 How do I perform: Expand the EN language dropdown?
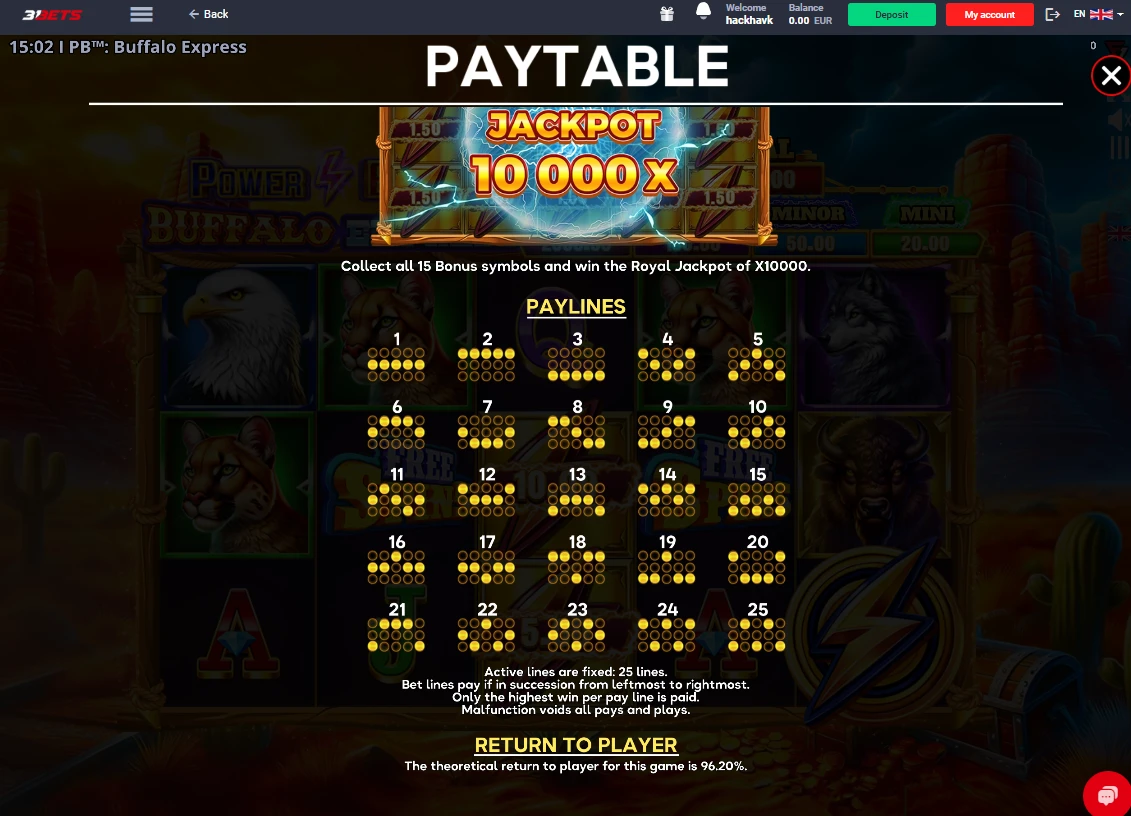click(x=1098, y=14)
